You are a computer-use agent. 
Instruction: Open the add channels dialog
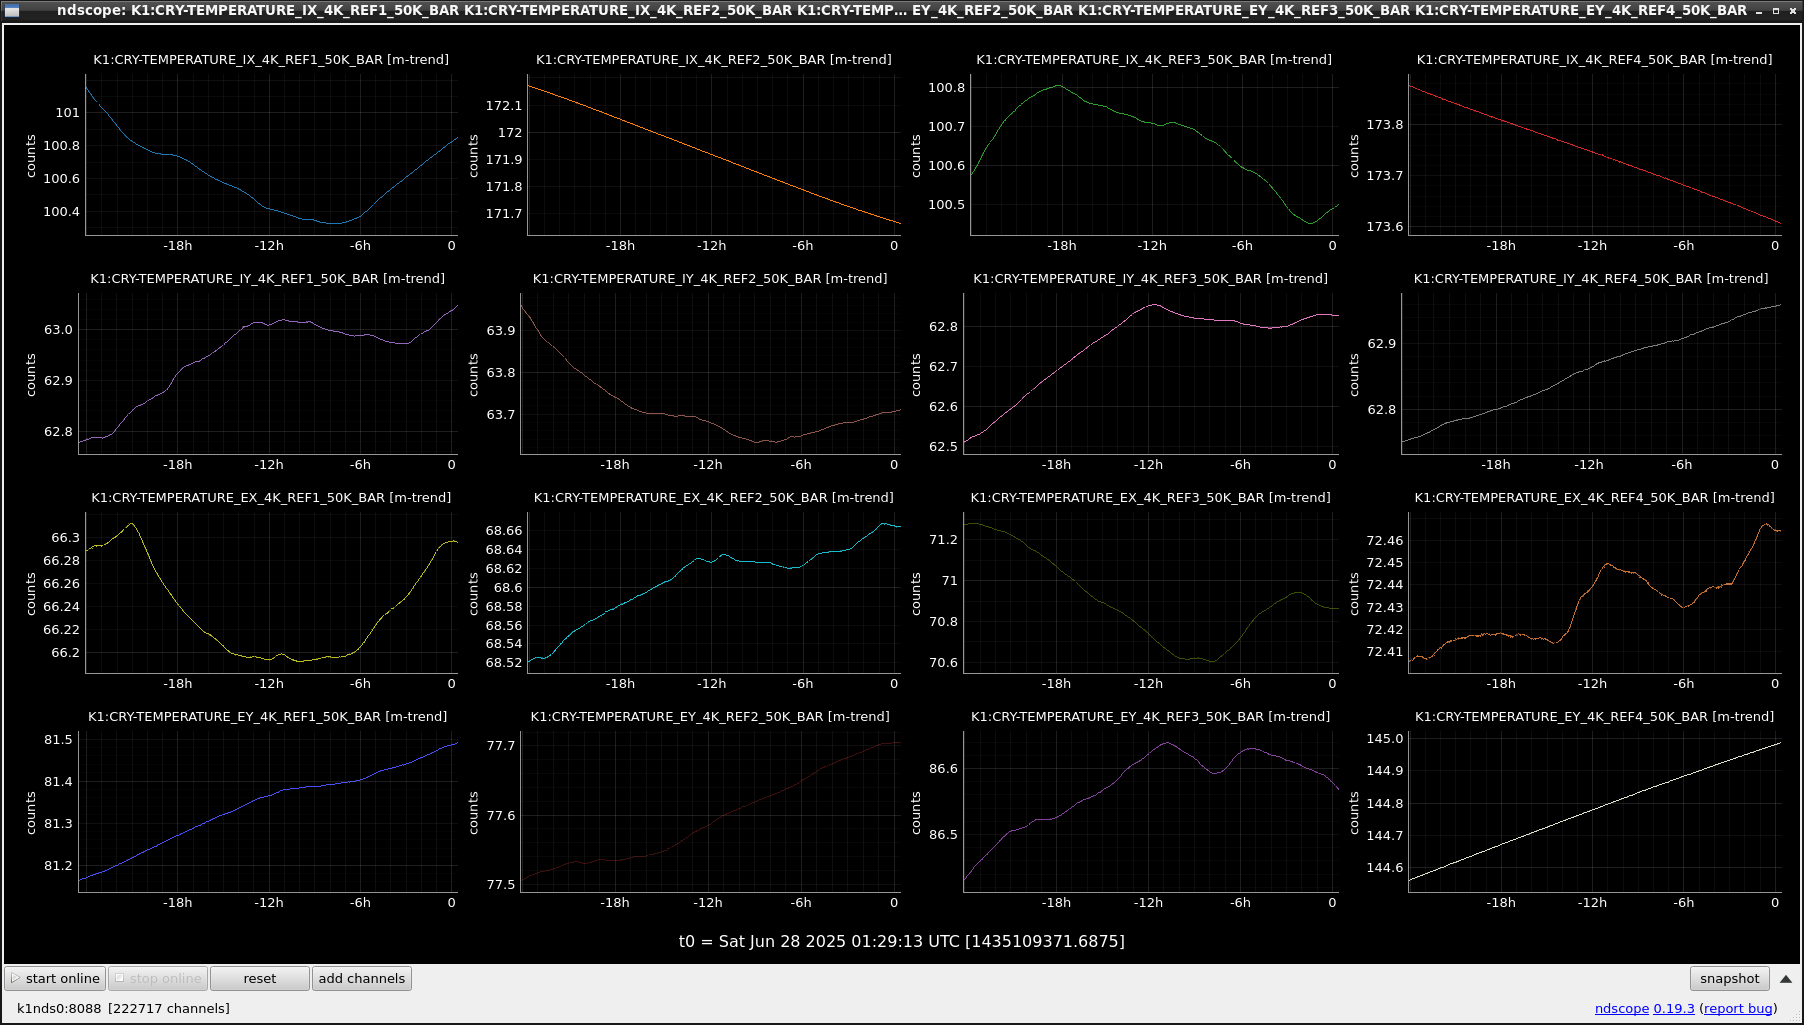pos(361,978)
